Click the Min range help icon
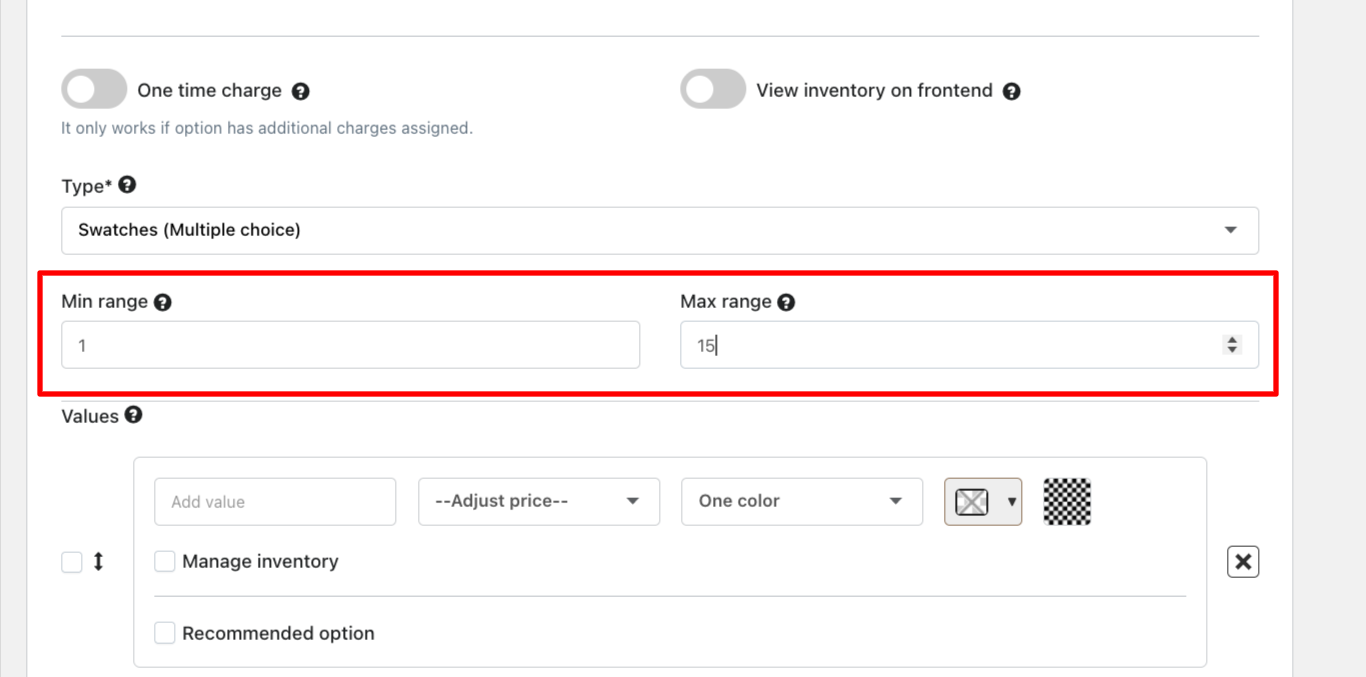1366x677 pixels. click(163, 302)
